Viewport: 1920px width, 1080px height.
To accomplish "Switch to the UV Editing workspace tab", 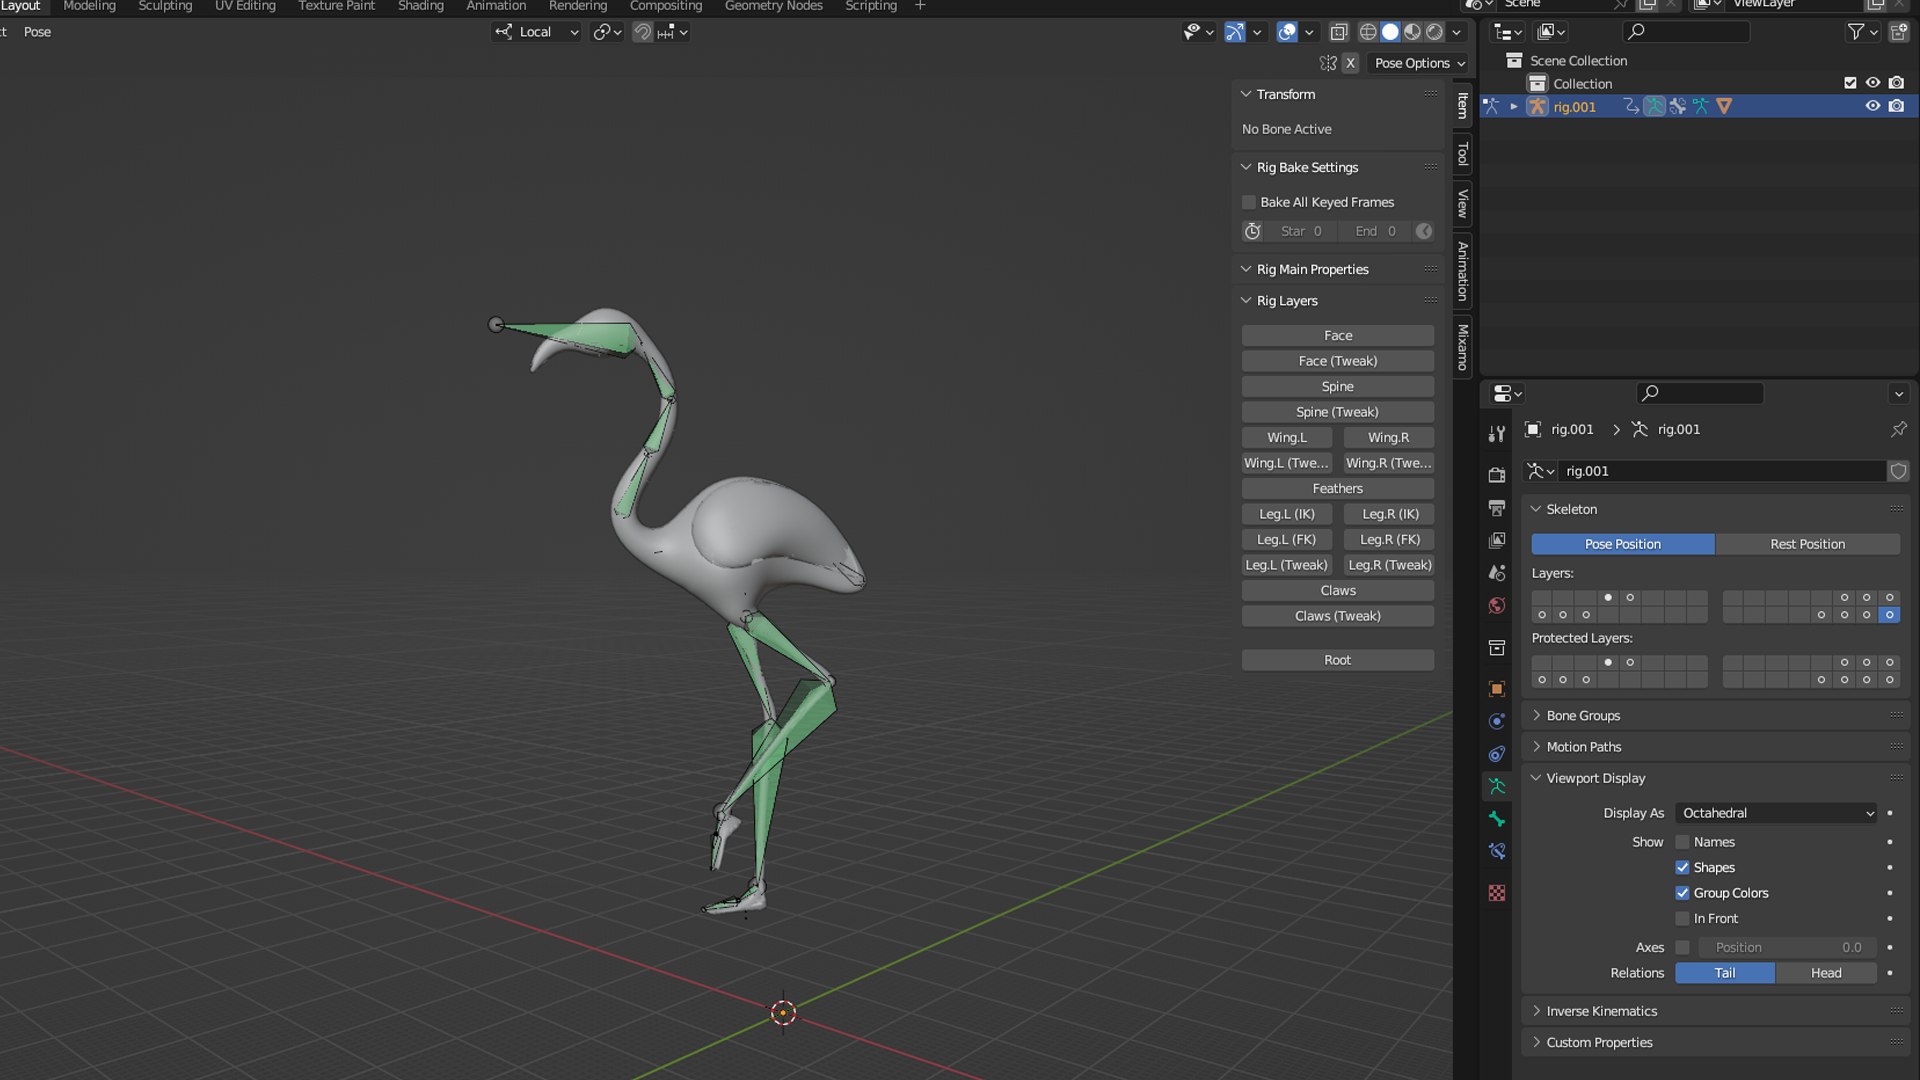I will coord(245,6).
